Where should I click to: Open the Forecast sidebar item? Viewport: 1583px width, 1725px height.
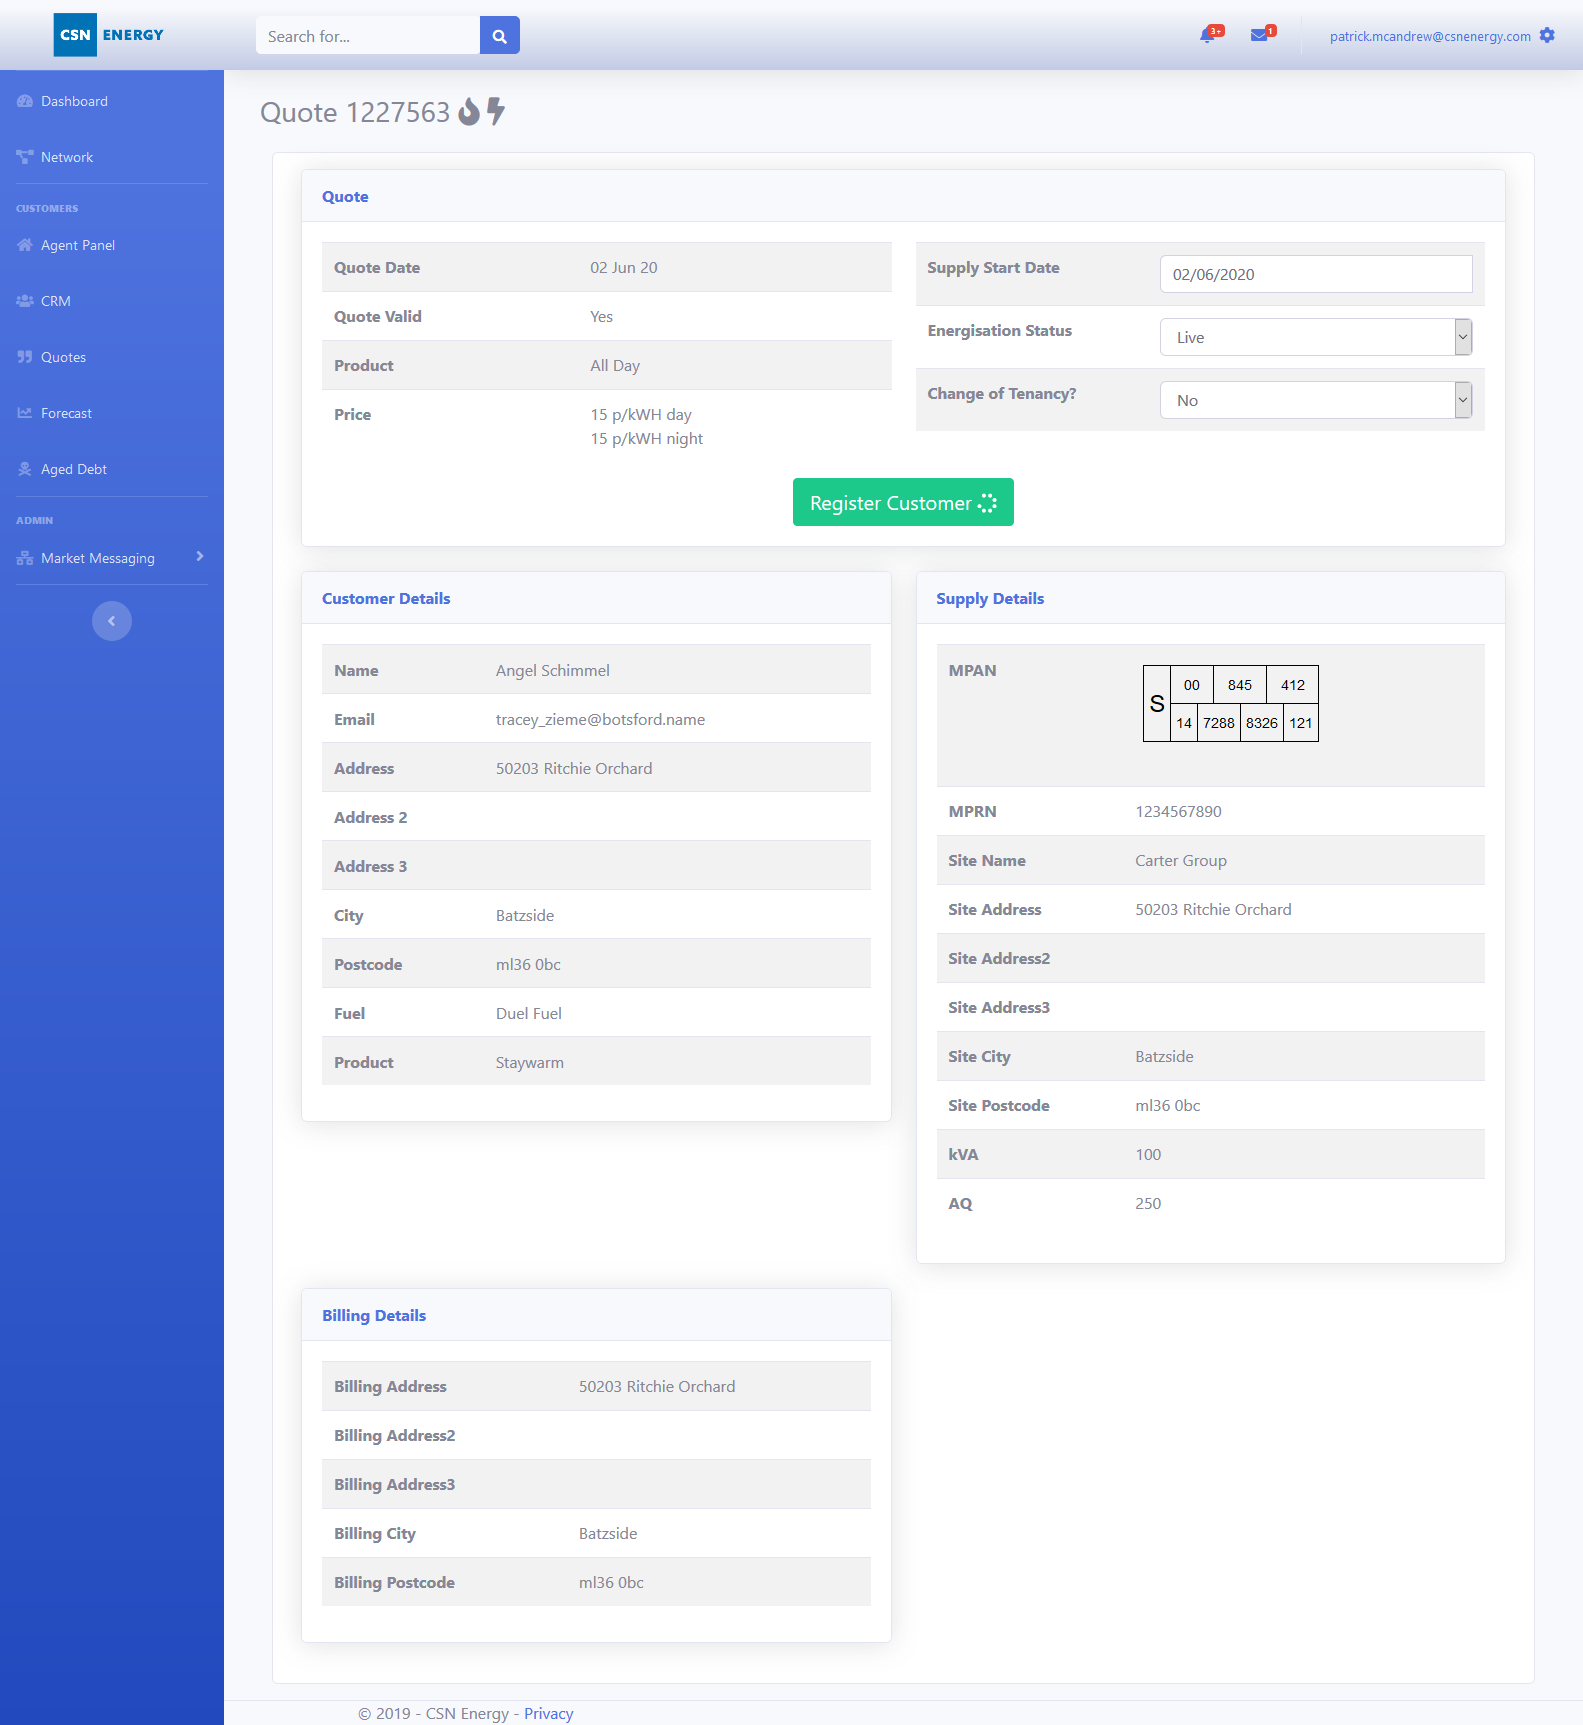point(66,413)
